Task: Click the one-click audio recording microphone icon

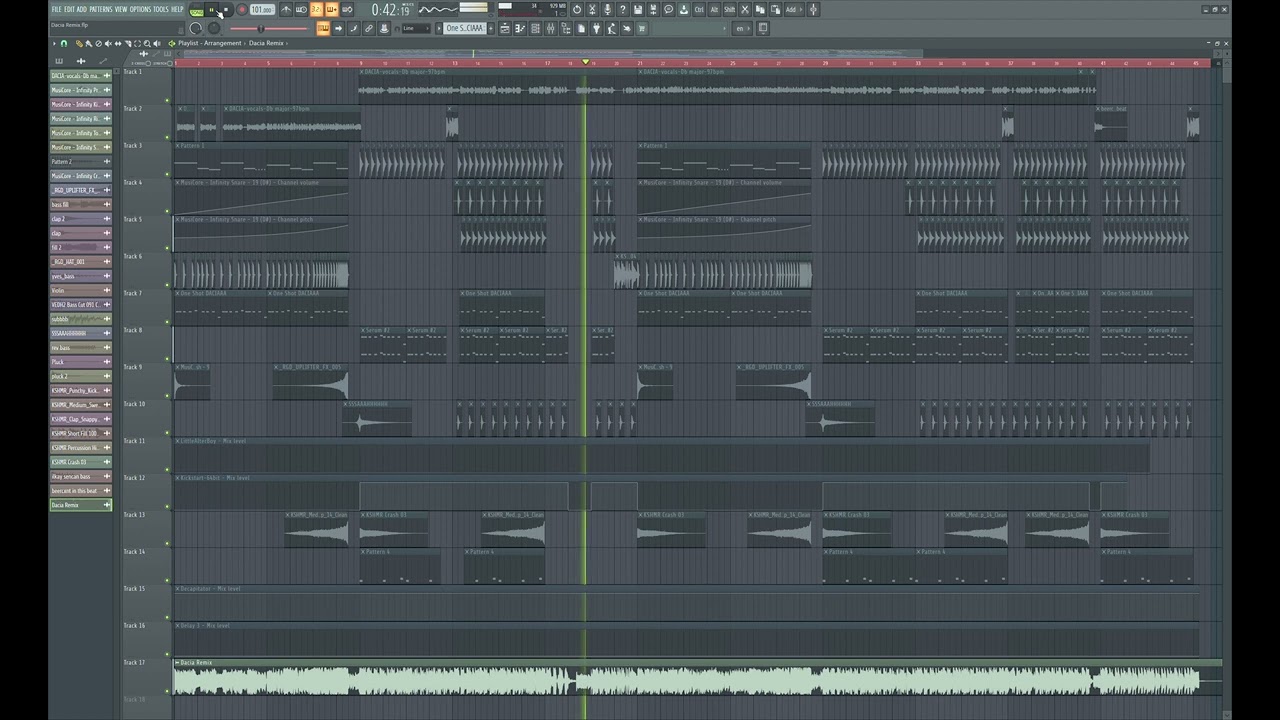Action: pos(607,10)
